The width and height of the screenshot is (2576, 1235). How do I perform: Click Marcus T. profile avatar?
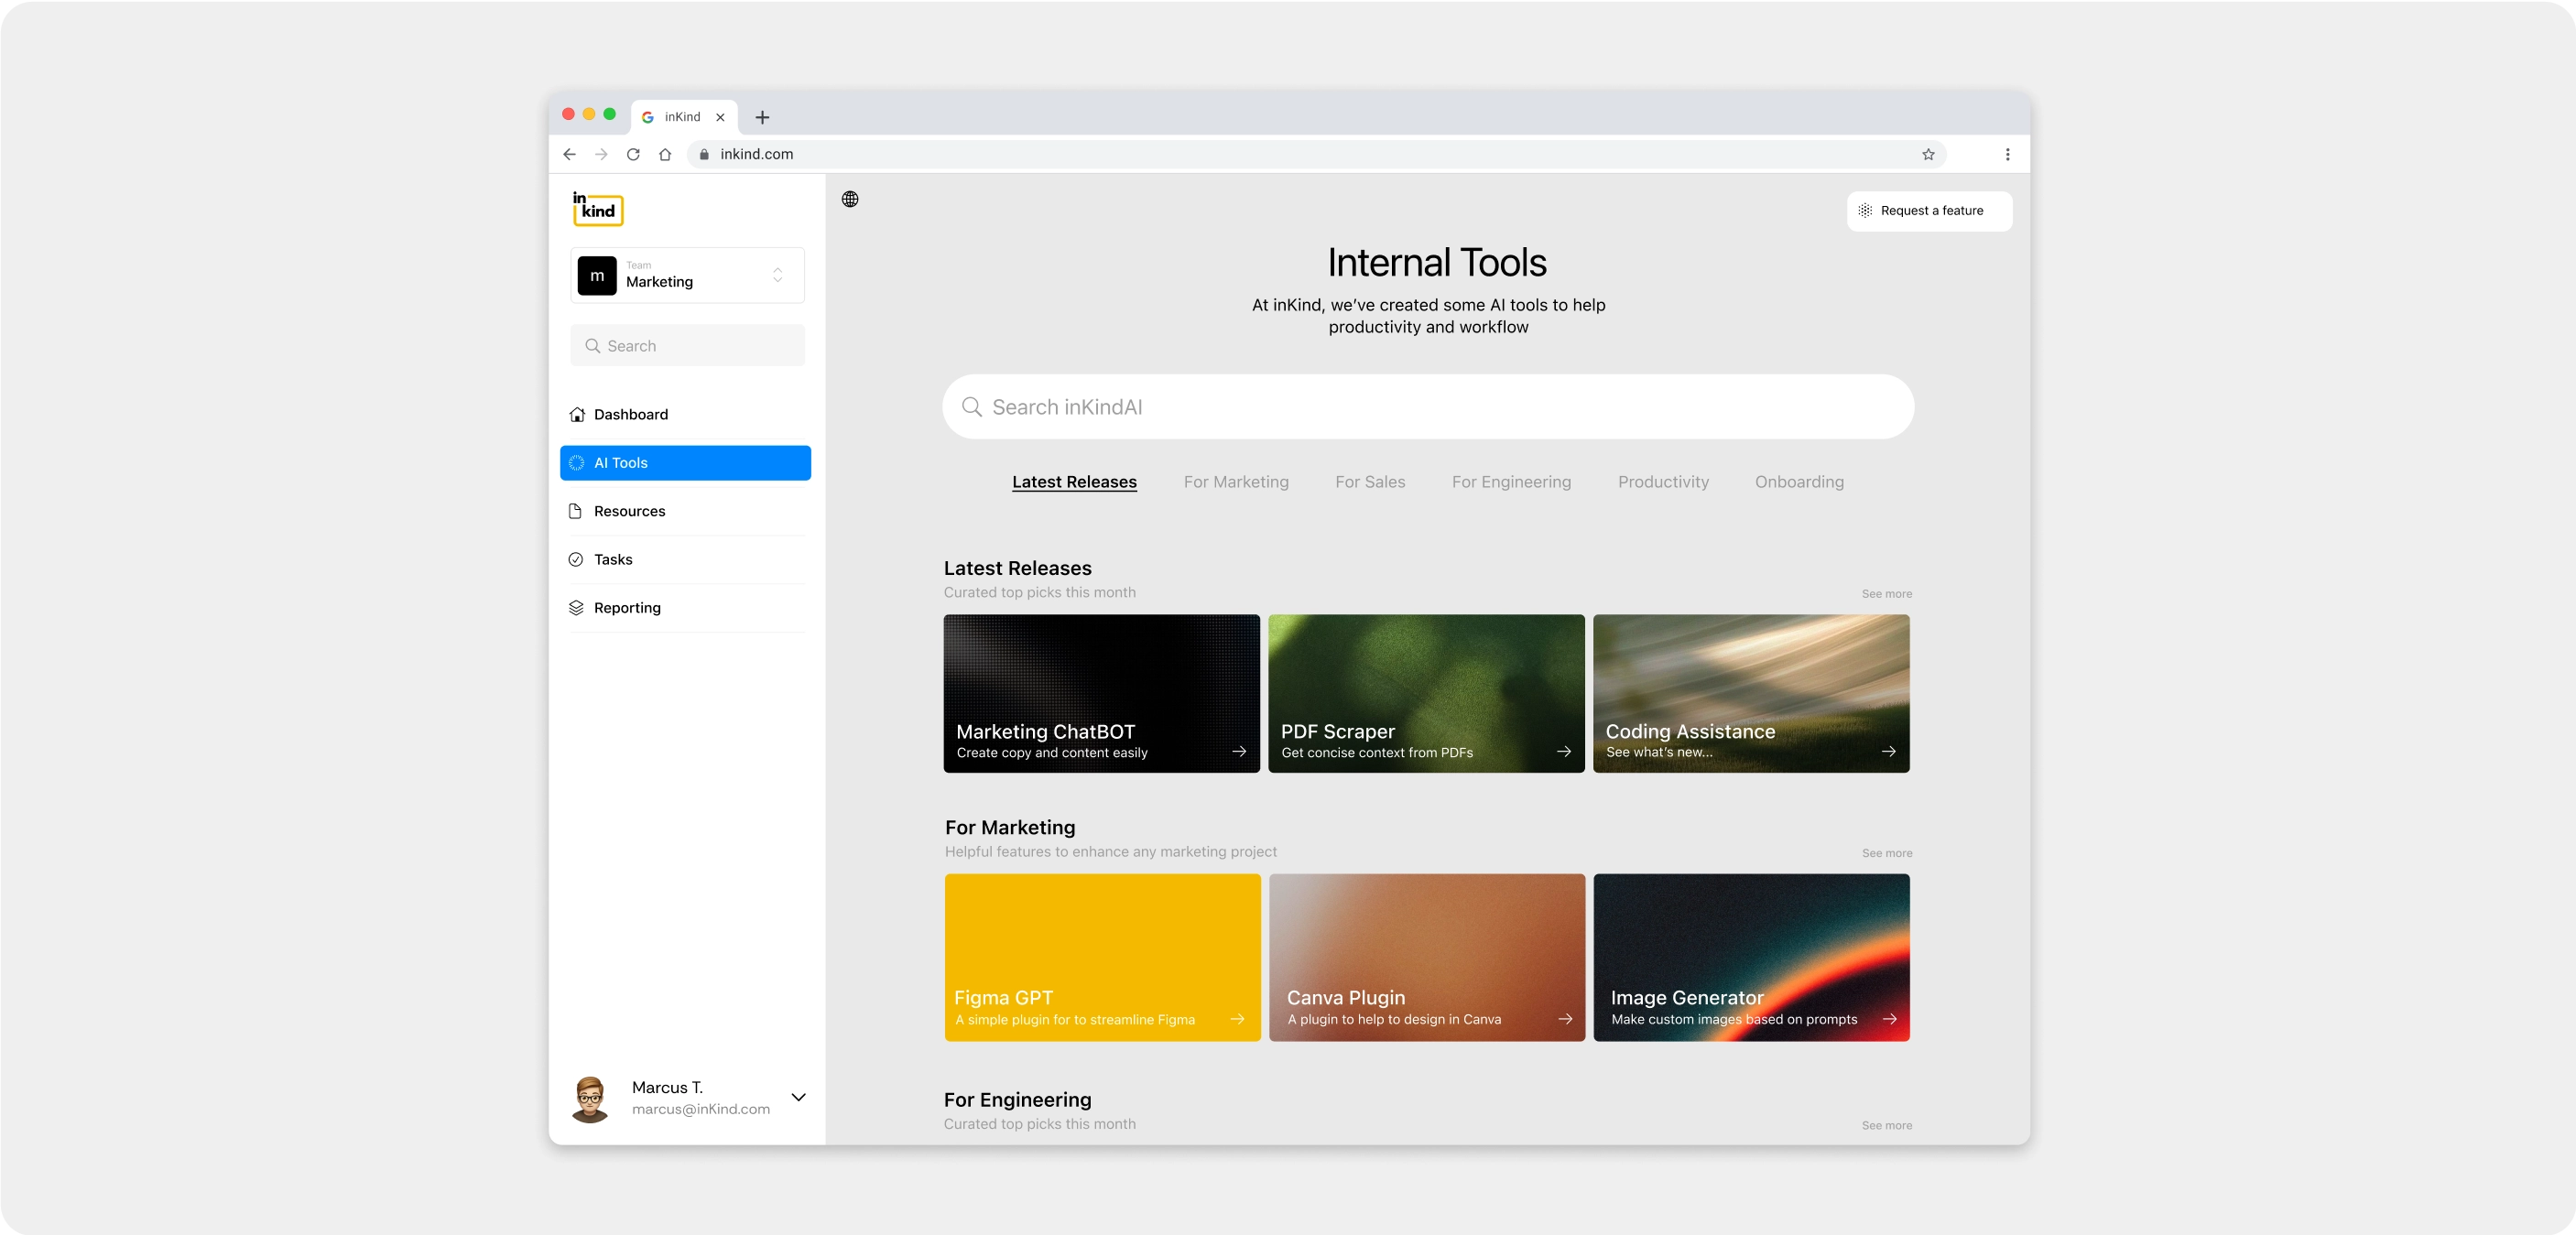(x=590, y=1098)
